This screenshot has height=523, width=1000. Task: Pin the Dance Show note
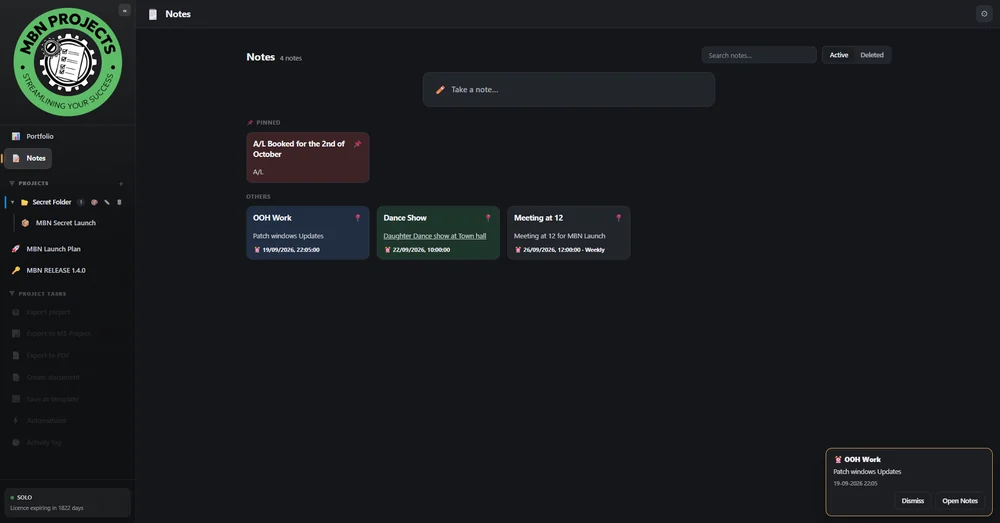(x=489, y=218)
